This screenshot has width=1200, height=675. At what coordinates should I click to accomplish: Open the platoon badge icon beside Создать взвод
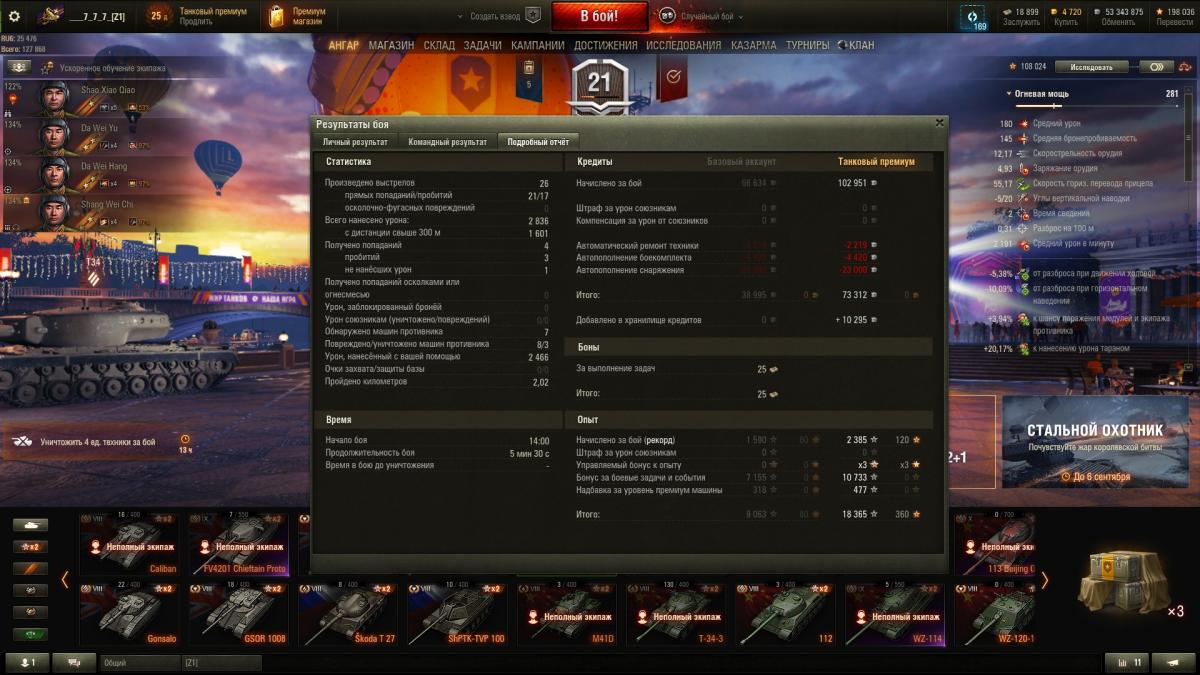coord(533,16)
